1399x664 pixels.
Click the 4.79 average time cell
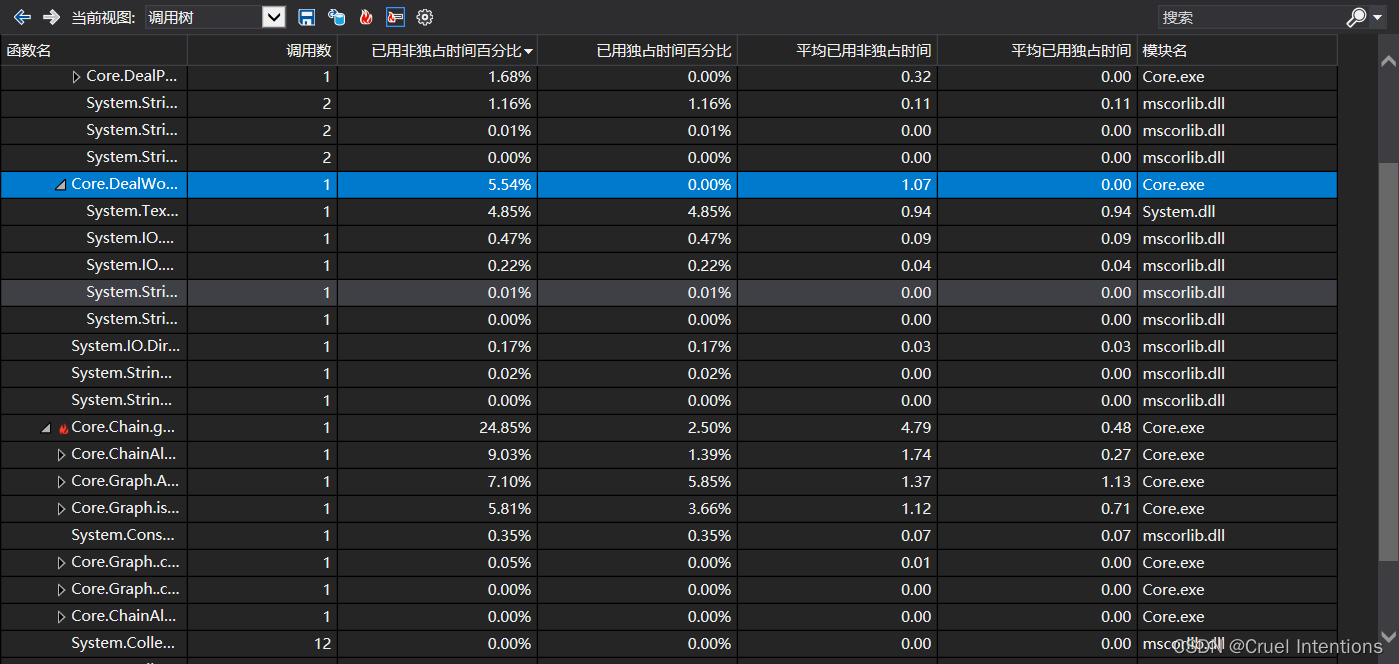(x=916, y=428)
